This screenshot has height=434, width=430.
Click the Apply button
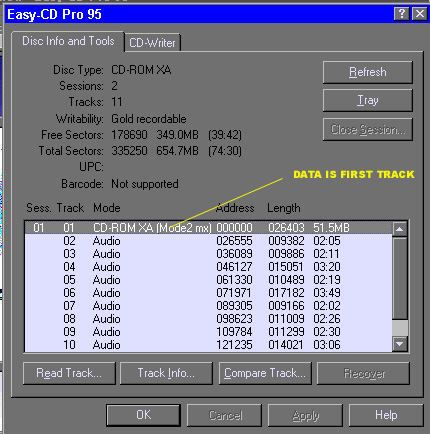pyautogui.click(x=305, y=415)
